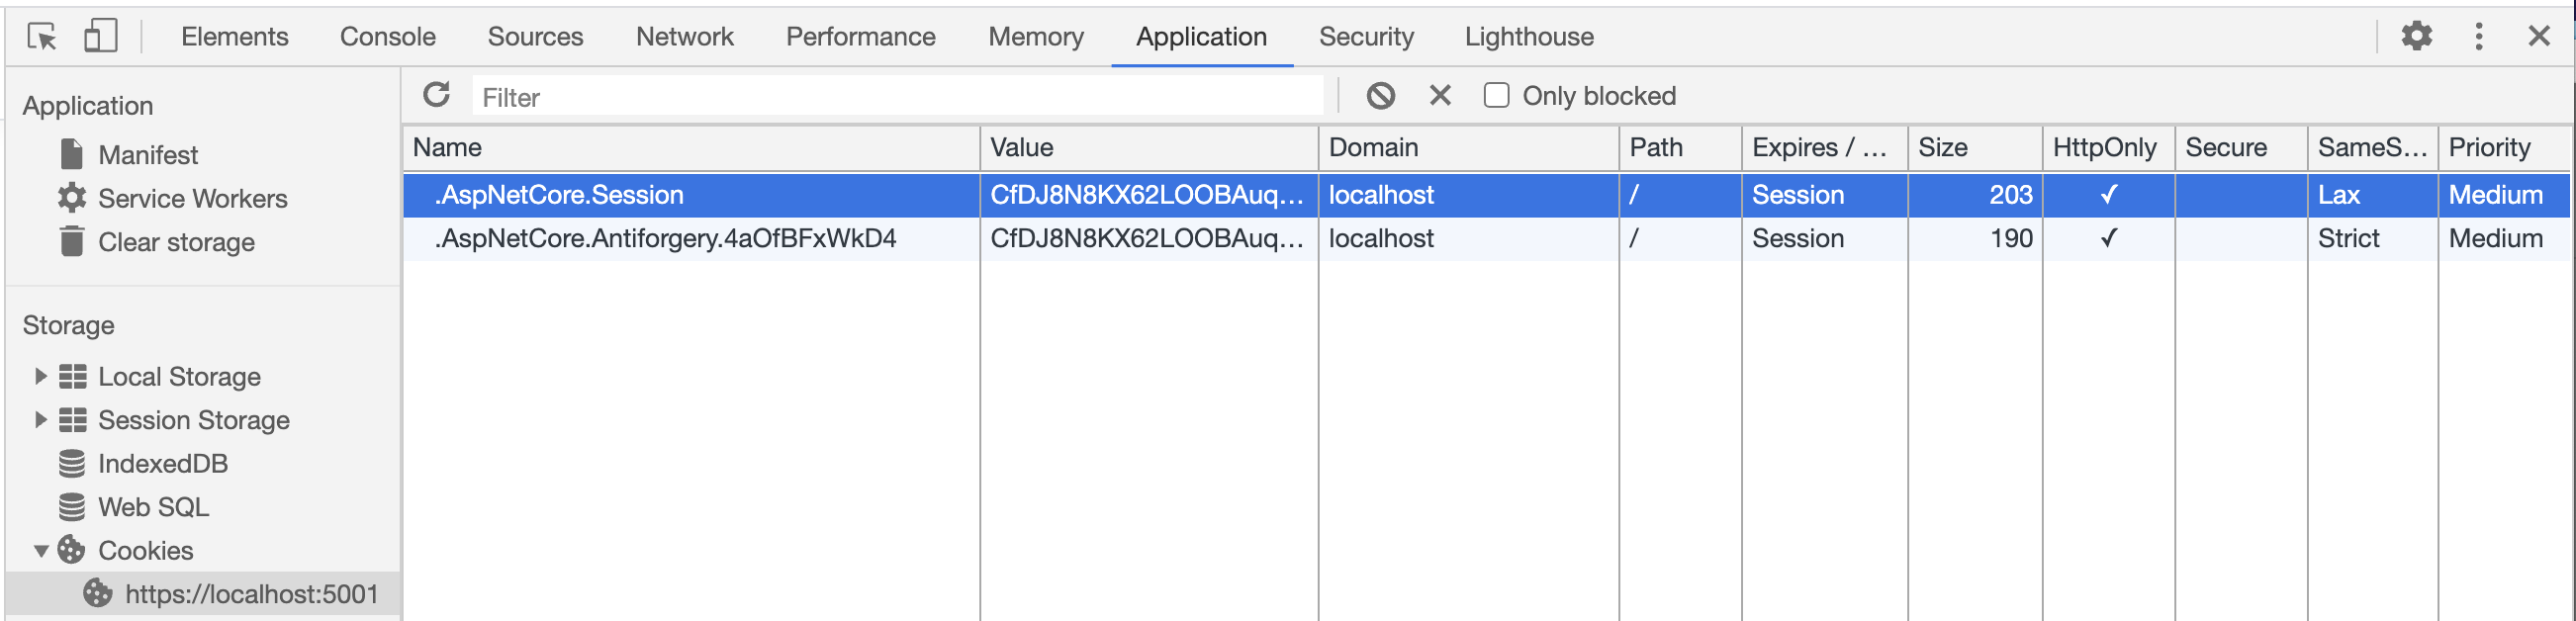
Task: Click the clear all cookies icon
Action: point(1380,96)
